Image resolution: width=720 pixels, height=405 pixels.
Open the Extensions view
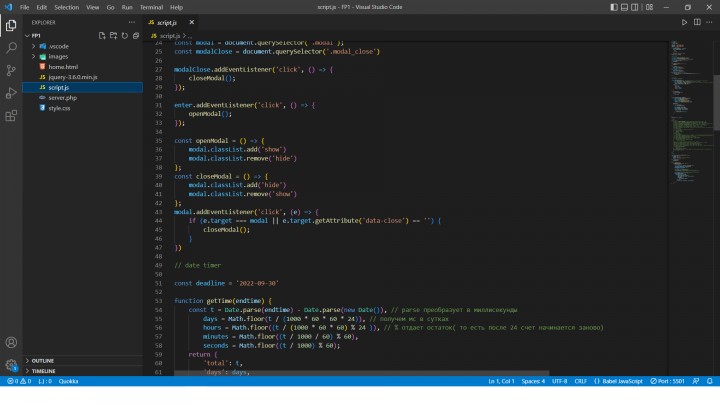pyautogui.click(x=11, y=115)
